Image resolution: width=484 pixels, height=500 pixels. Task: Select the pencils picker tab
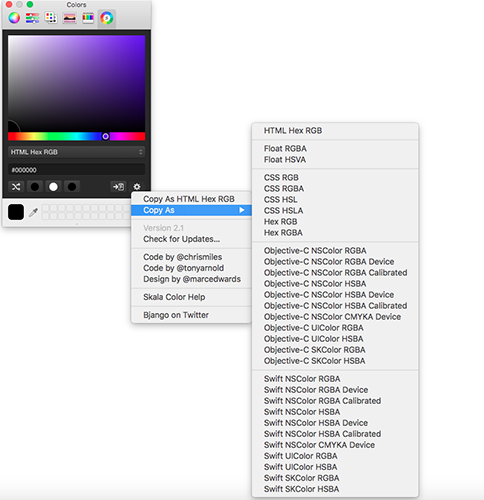tap(88, 18)
